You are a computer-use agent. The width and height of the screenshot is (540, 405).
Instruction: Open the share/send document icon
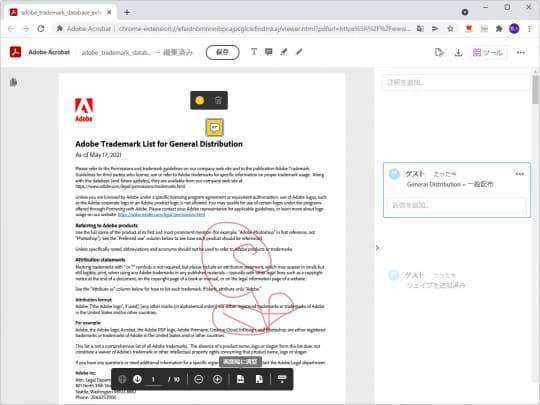pyautogui.click(x=439, y=52)
